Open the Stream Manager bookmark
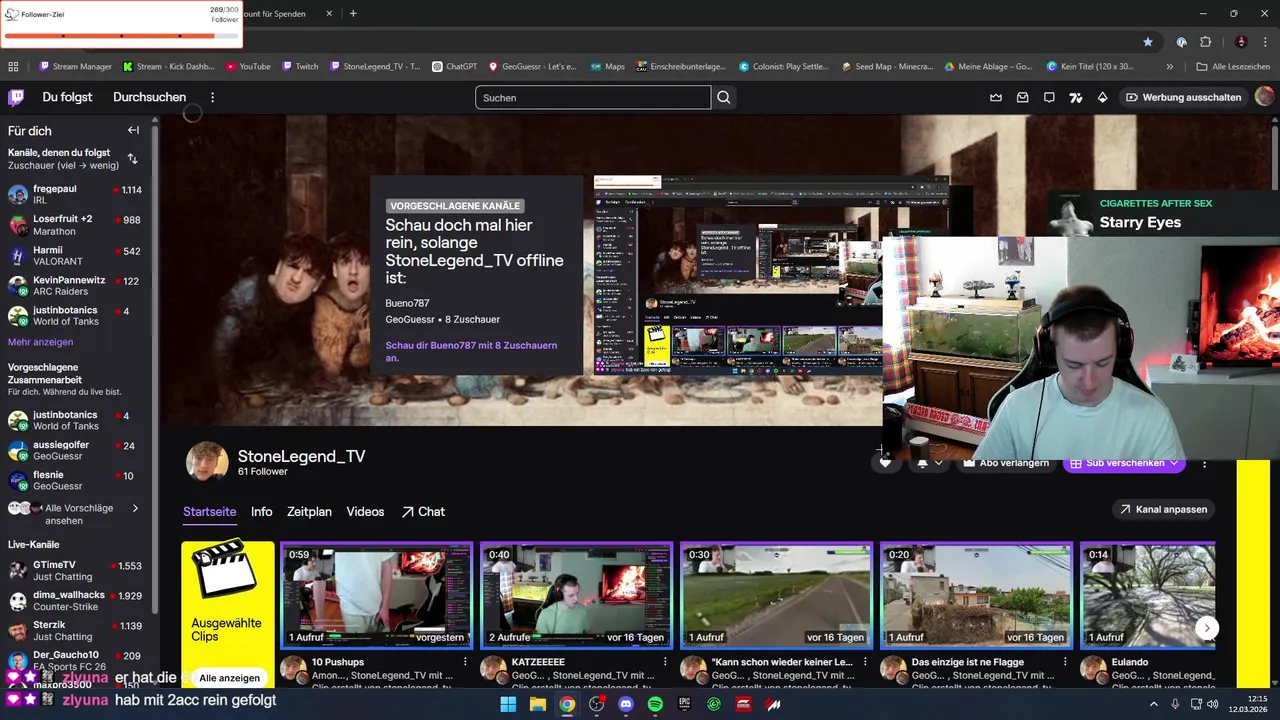 coord(75,67)
